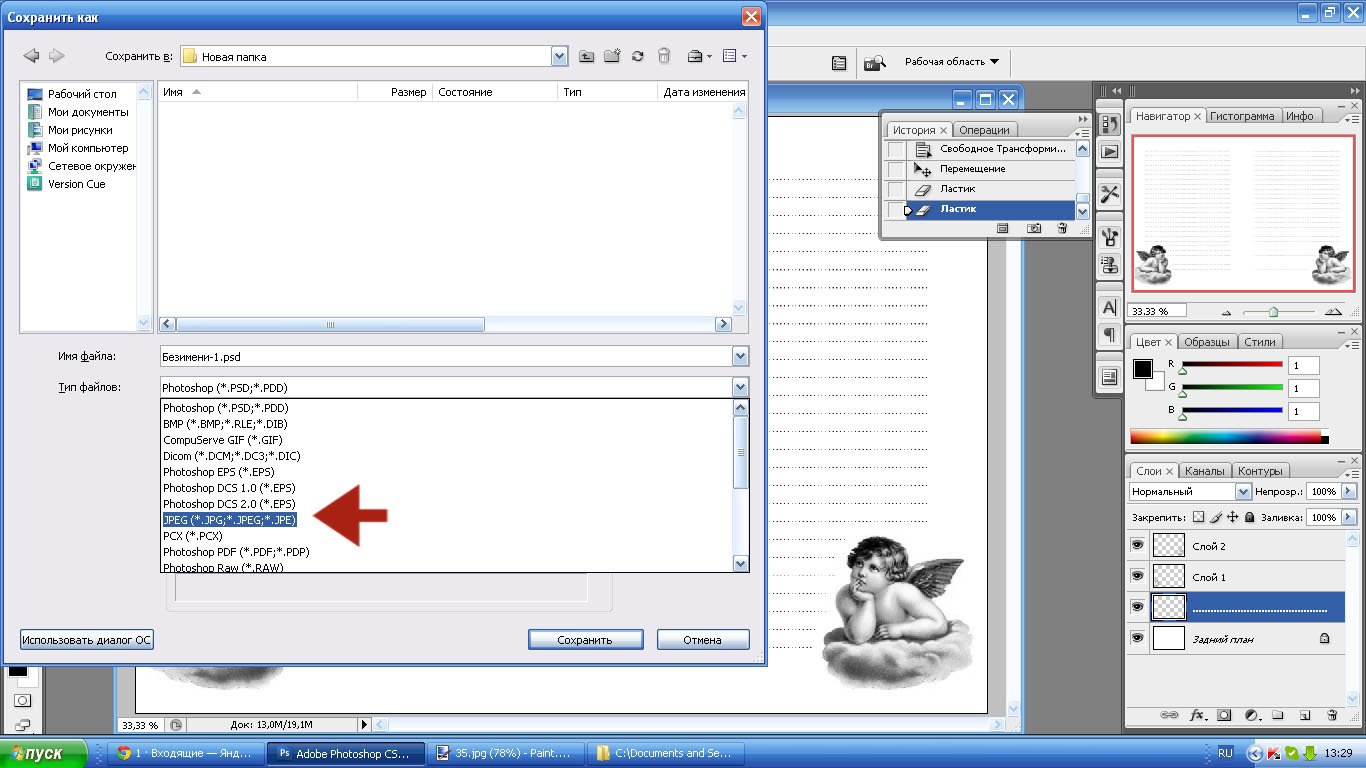Open Мой компьютер location
This screenshot has height=768, width=1366.
click(x=78, y=148)
